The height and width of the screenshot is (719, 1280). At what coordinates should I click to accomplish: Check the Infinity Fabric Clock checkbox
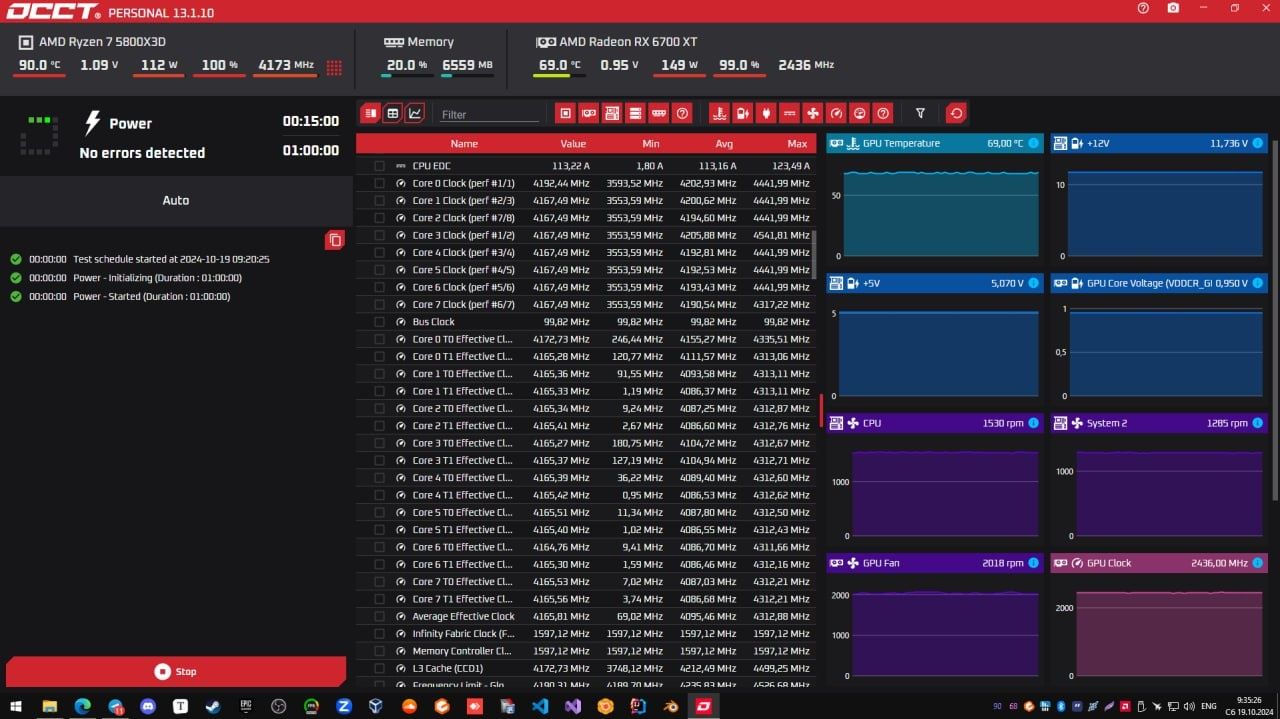tap(379, 633)
